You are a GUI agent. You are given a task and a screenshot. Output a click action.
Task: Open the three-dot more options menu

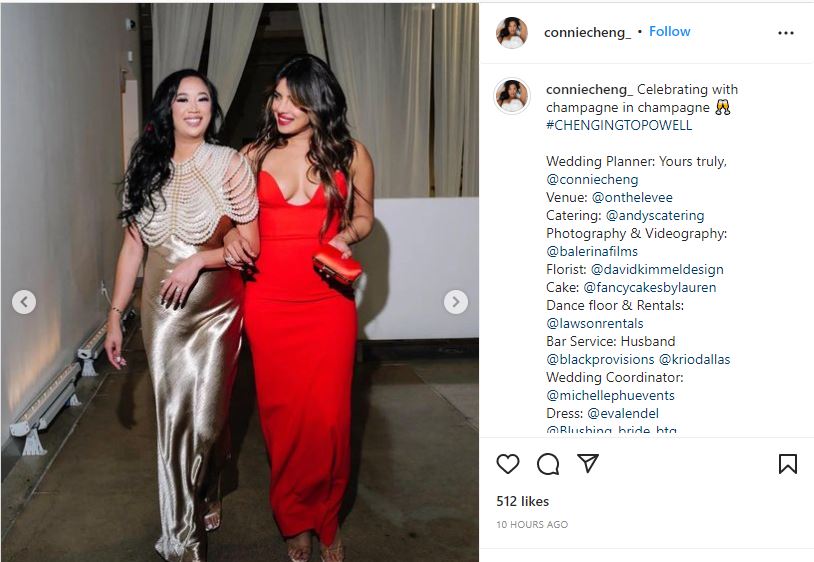tap(786, 33)
